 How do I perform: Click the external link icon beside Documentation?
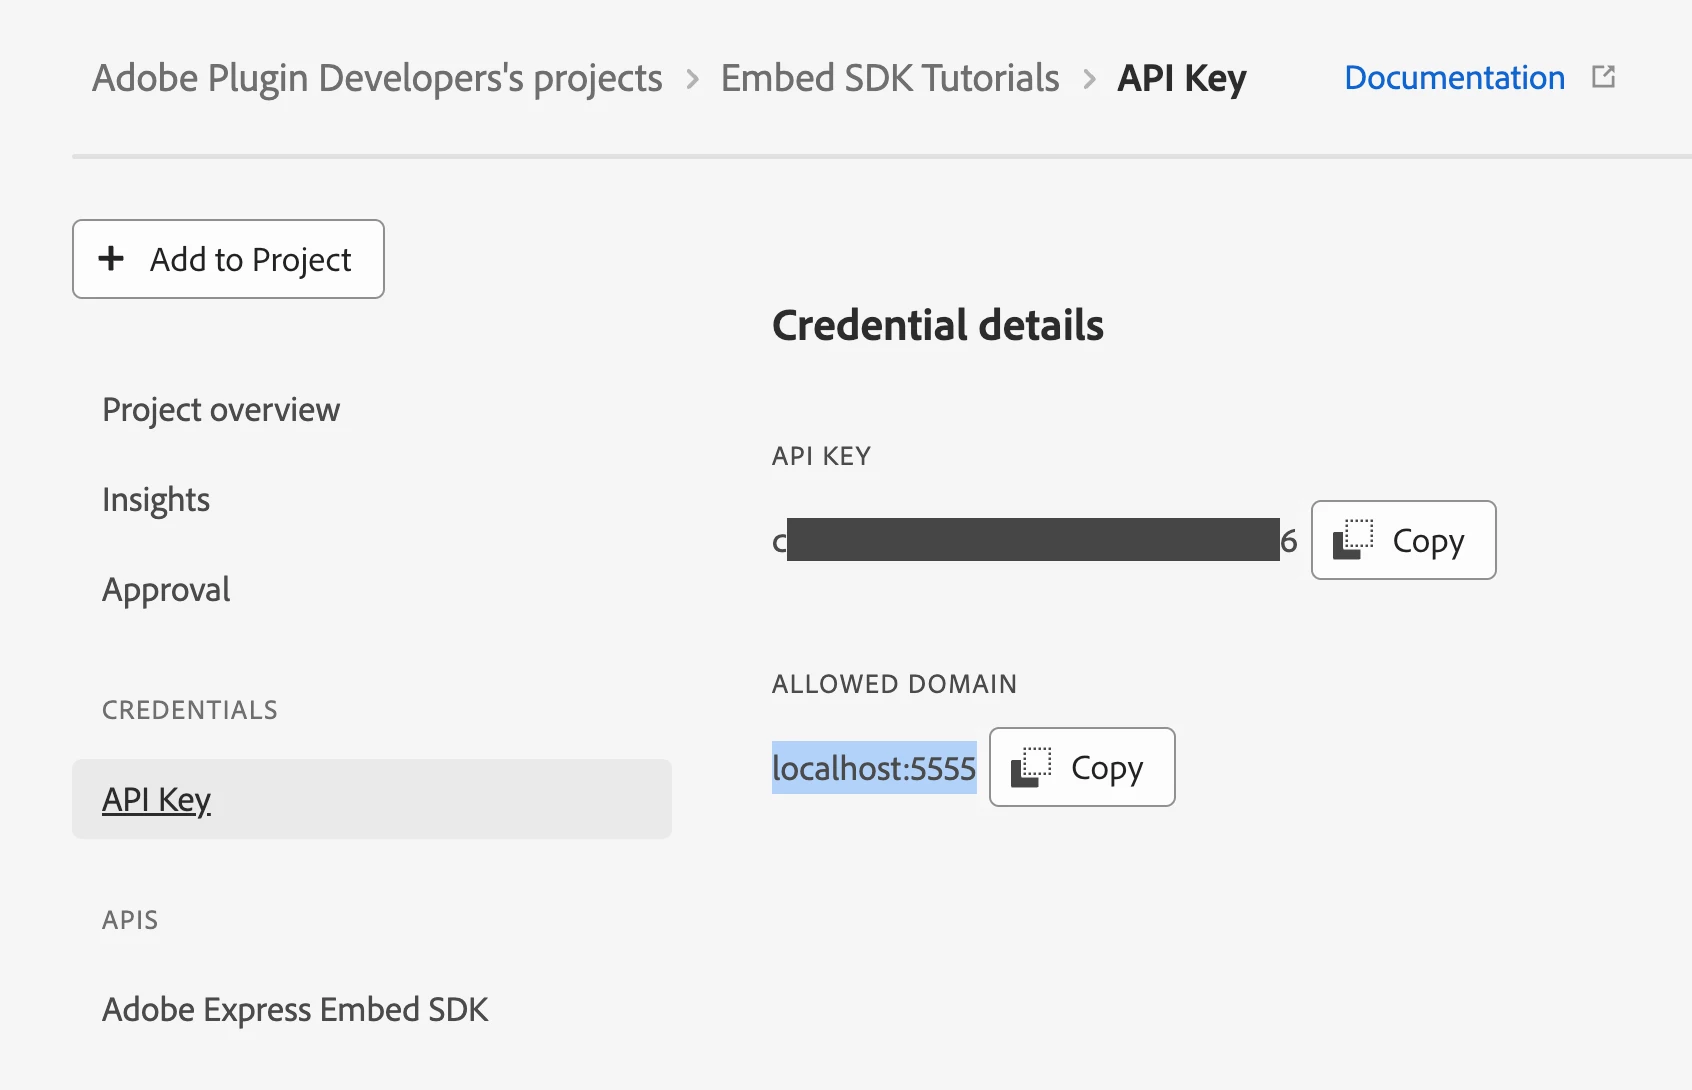click(1603, 77)
